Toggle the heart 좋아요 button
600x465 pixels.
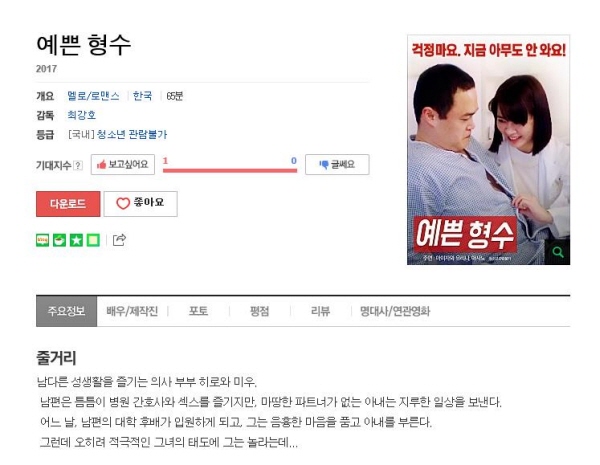tap(140, 204)
